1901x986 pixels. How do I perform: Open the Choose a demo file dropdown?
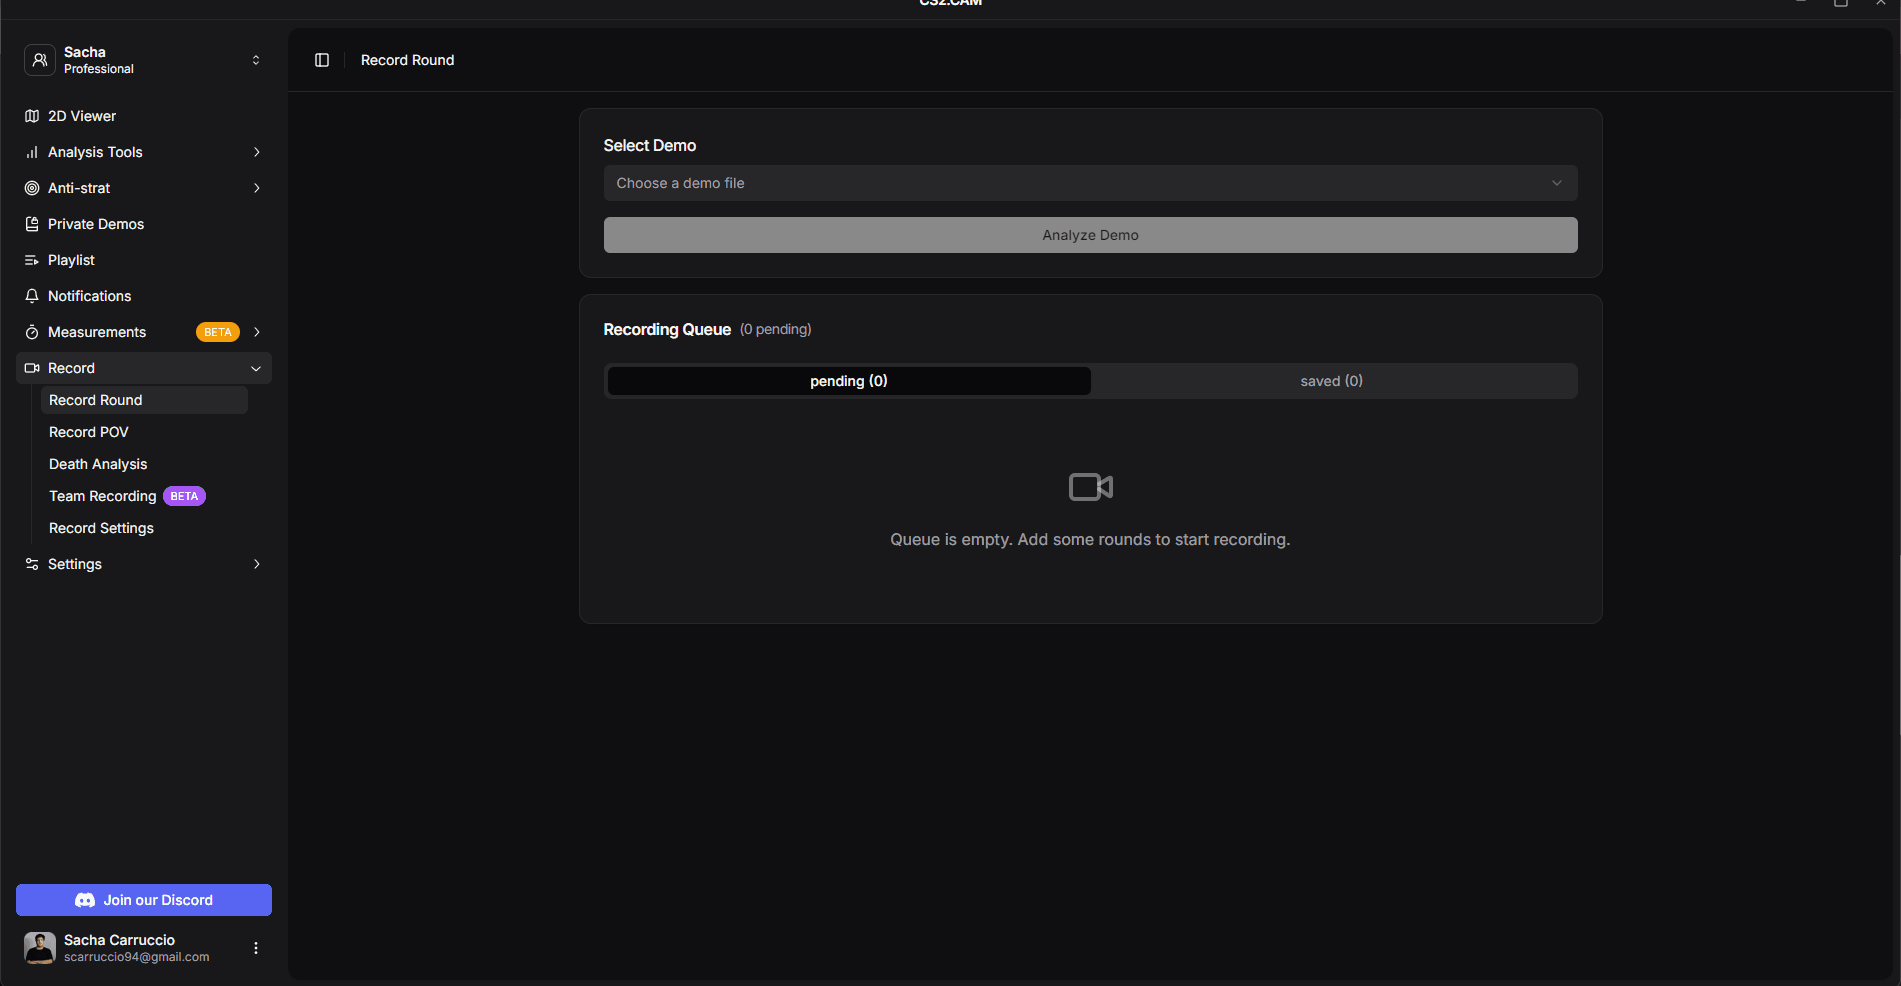click(1090, 183)
